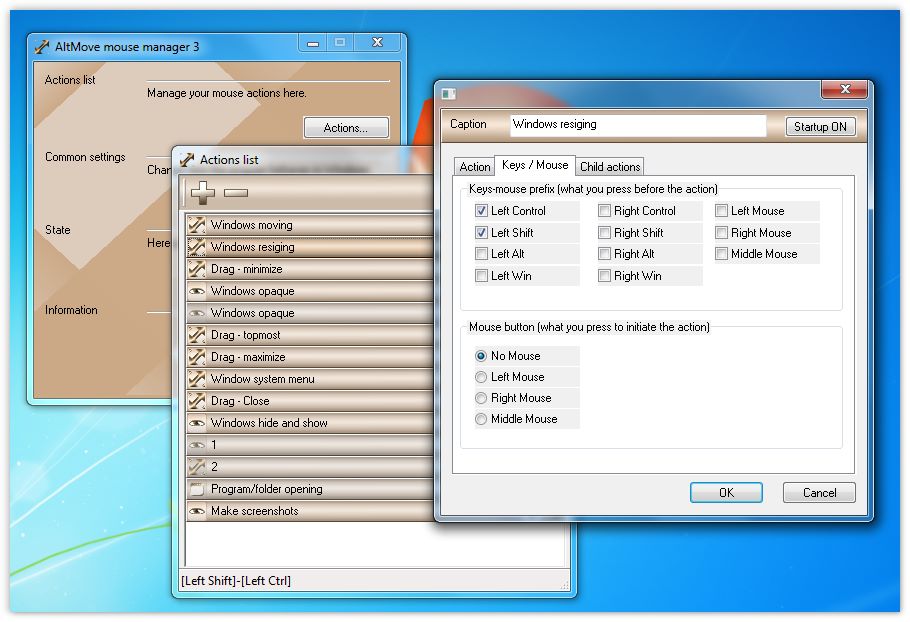Click the icon beside Program/folder opening
The height and width of the screenshot is (622, 910).
pyautogui.click(x=197, y=489)
